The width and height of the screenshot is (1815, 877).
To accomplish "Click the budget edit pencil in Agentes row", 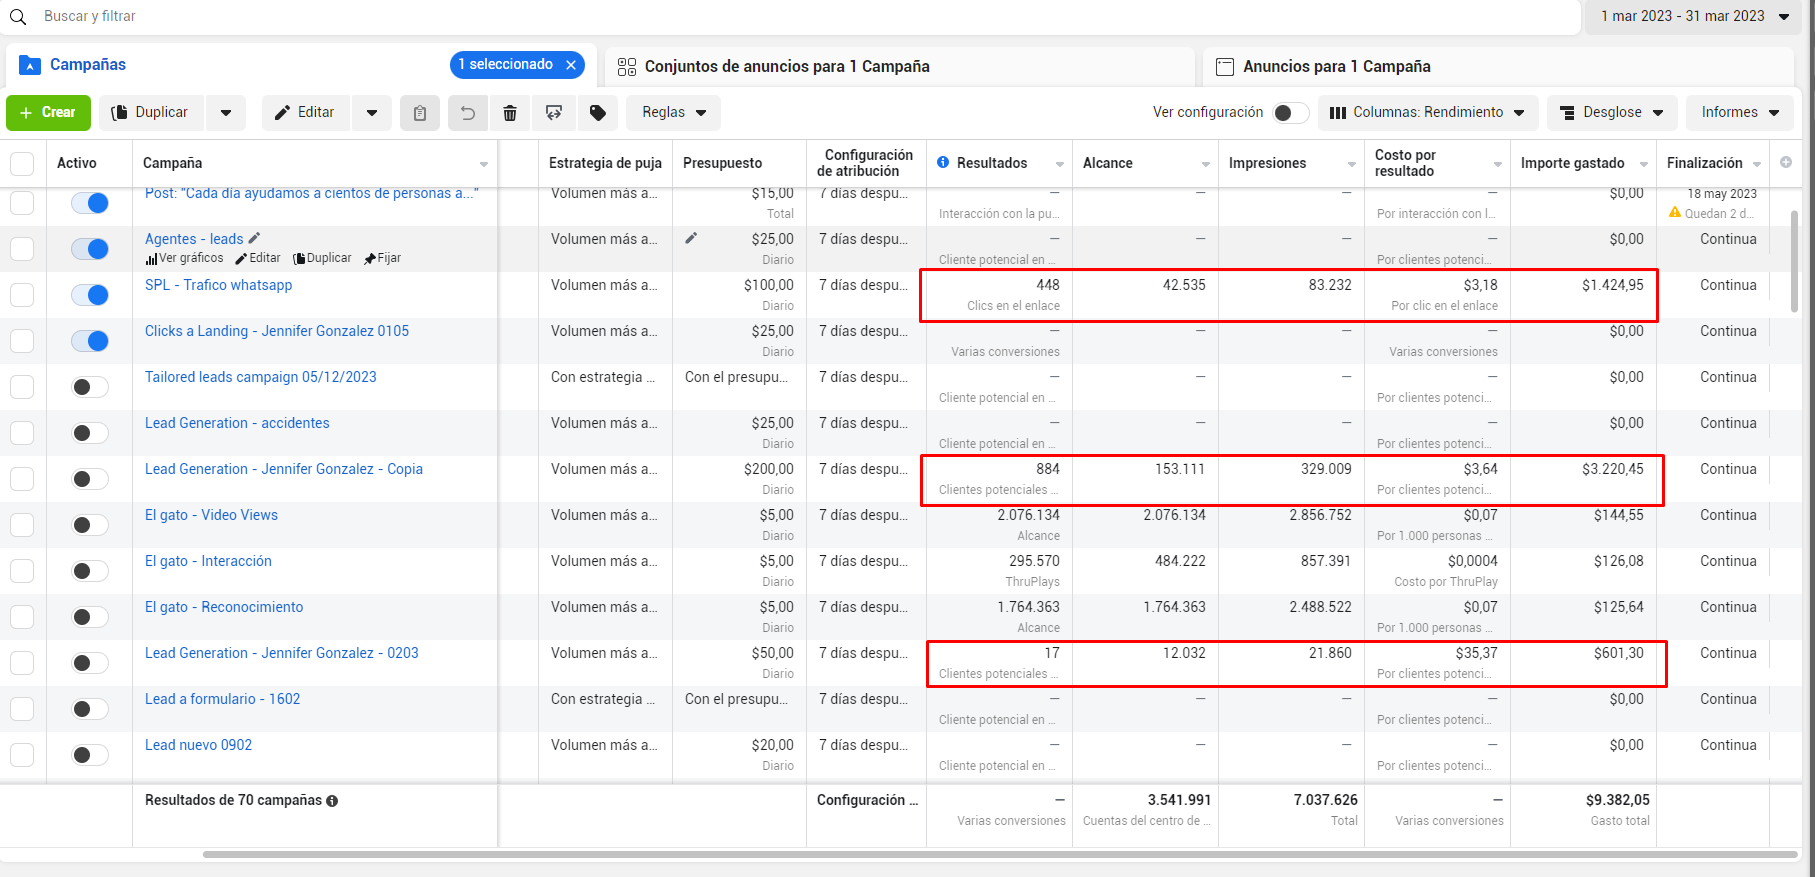I will (691, 238).
